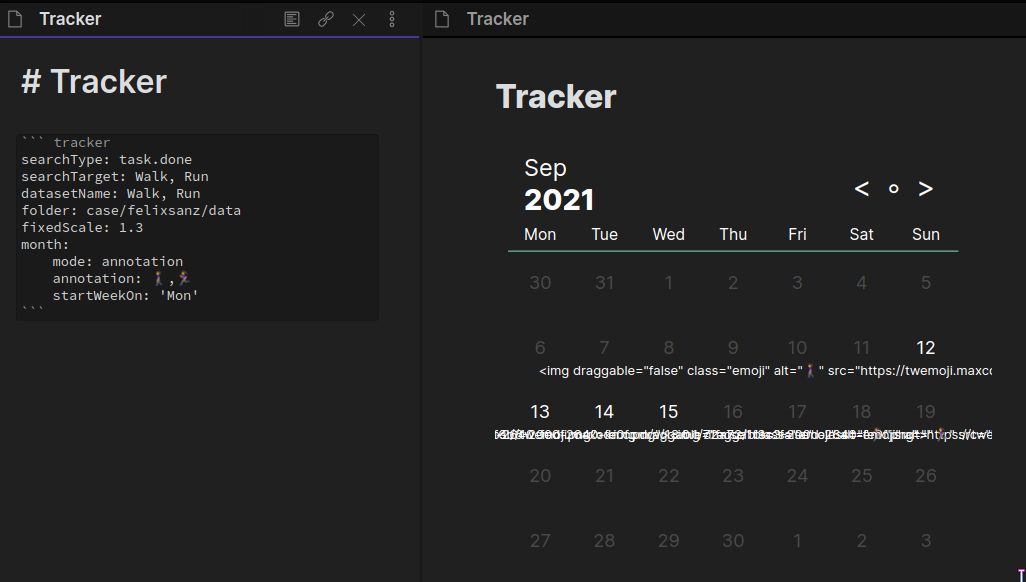Click the Mon weekday header

pos(540,234)
